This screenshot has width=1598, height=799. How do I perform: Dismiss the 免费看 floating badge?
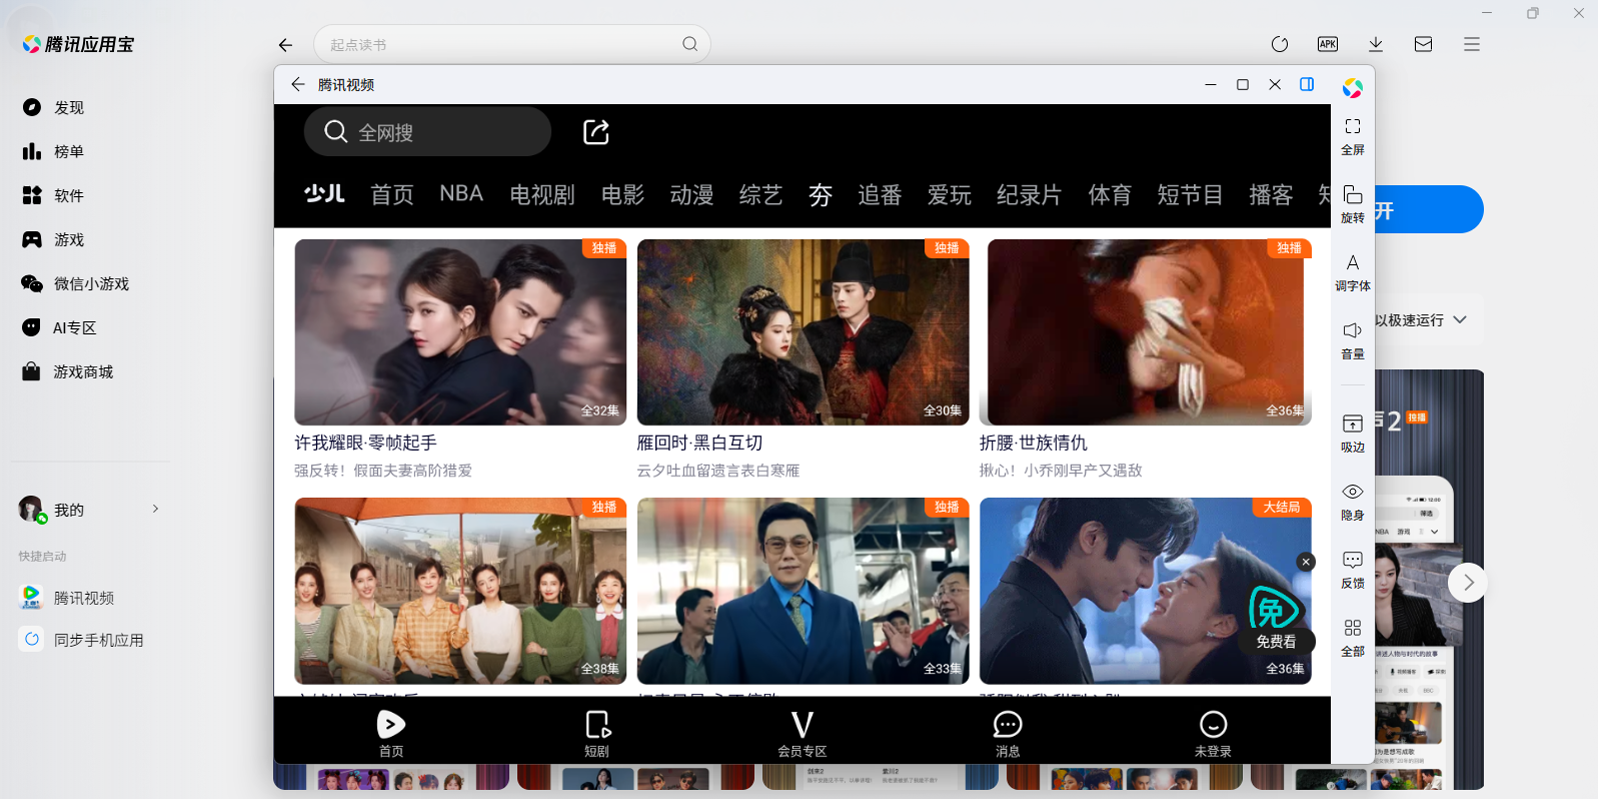pos(1305,562)
